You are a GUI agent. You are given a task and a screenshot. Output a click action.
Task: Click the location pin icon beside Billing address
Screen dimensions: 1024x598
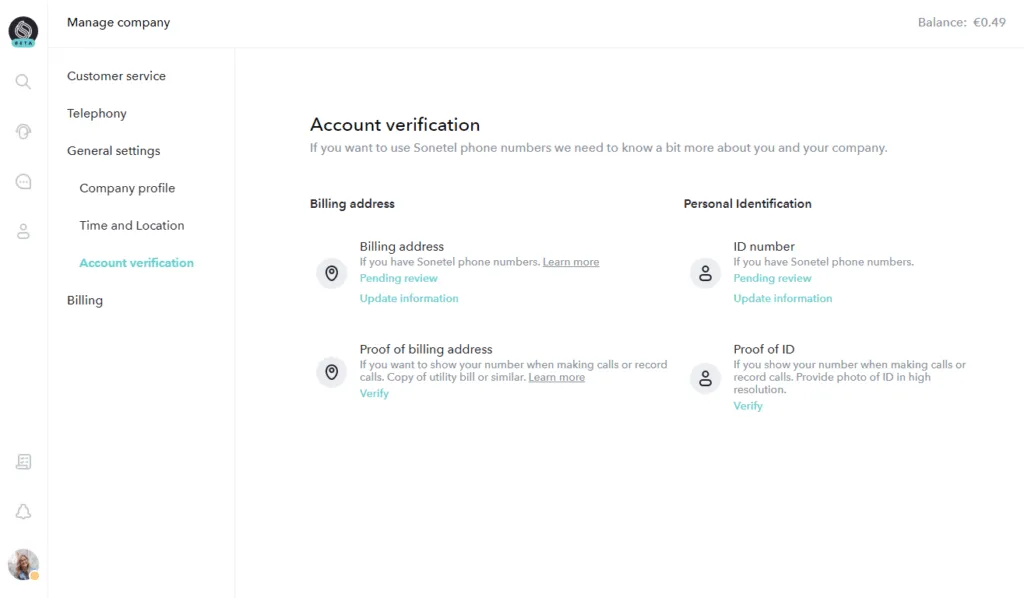click(x=332, y=273)
